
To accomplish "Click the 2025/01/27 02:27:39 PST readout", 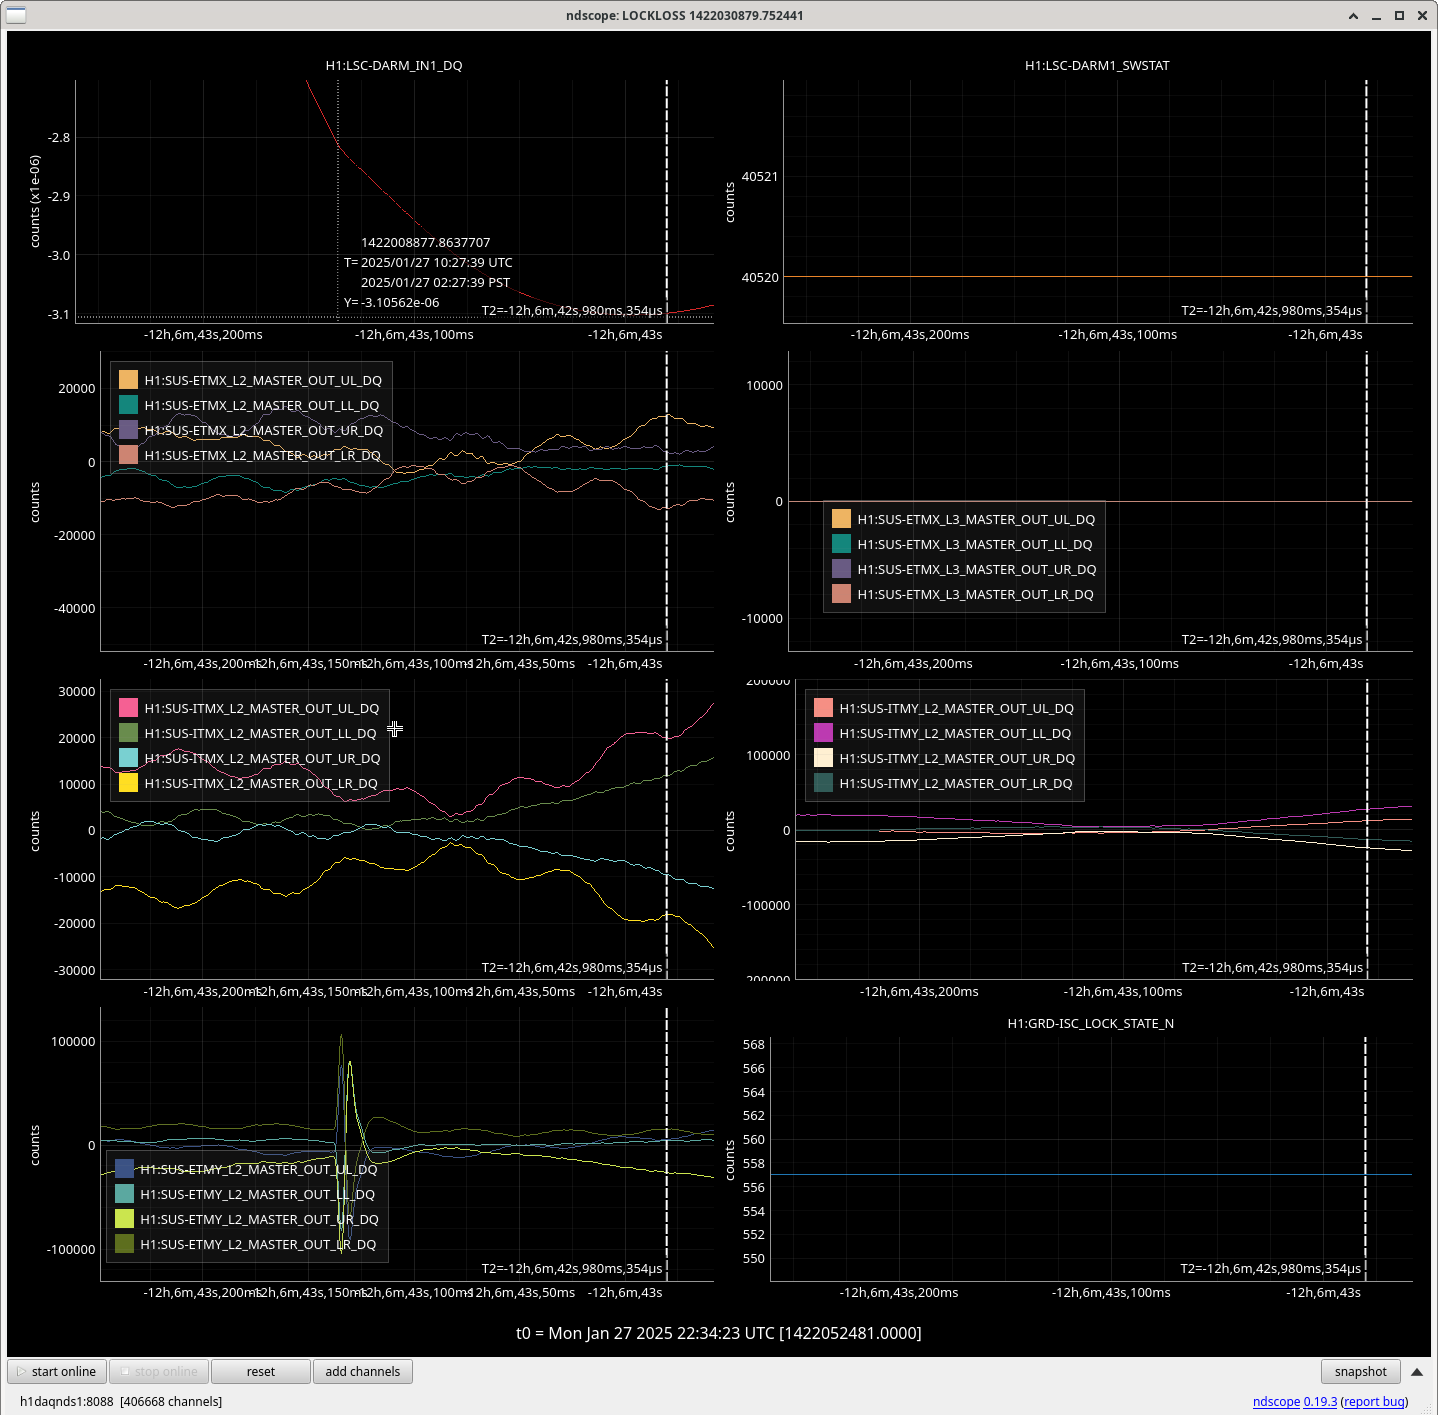I will (x=436, y=282).
